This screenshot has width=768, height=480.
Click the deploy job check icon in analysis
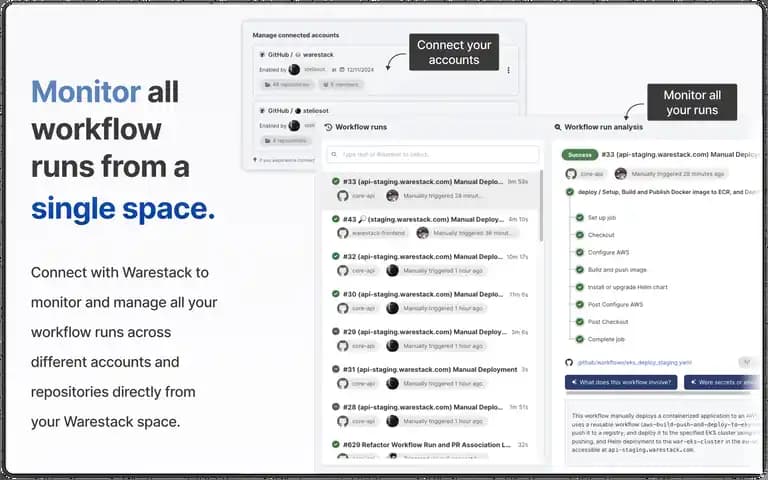[x=570, y=192]
